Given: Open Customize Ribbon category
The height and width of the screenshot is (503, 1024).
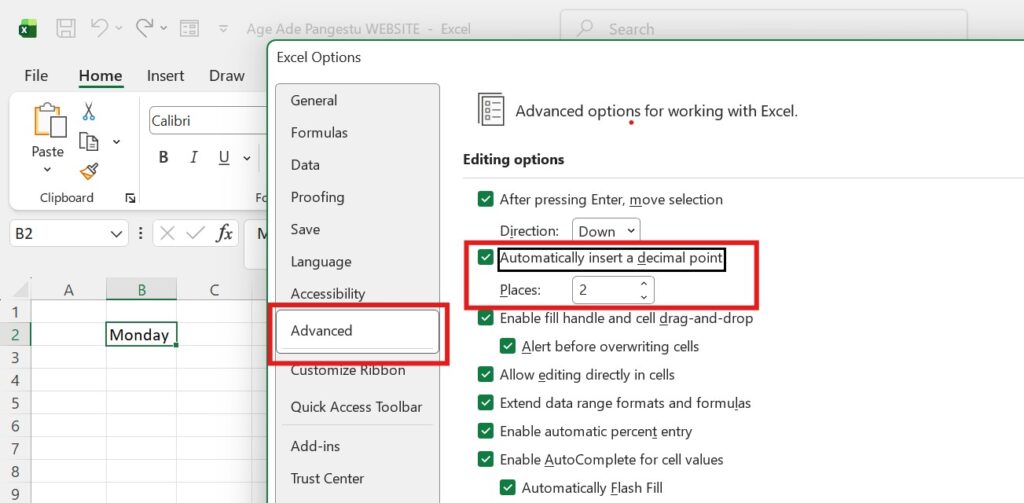Looking at the screenshot, I should (348, 370).
